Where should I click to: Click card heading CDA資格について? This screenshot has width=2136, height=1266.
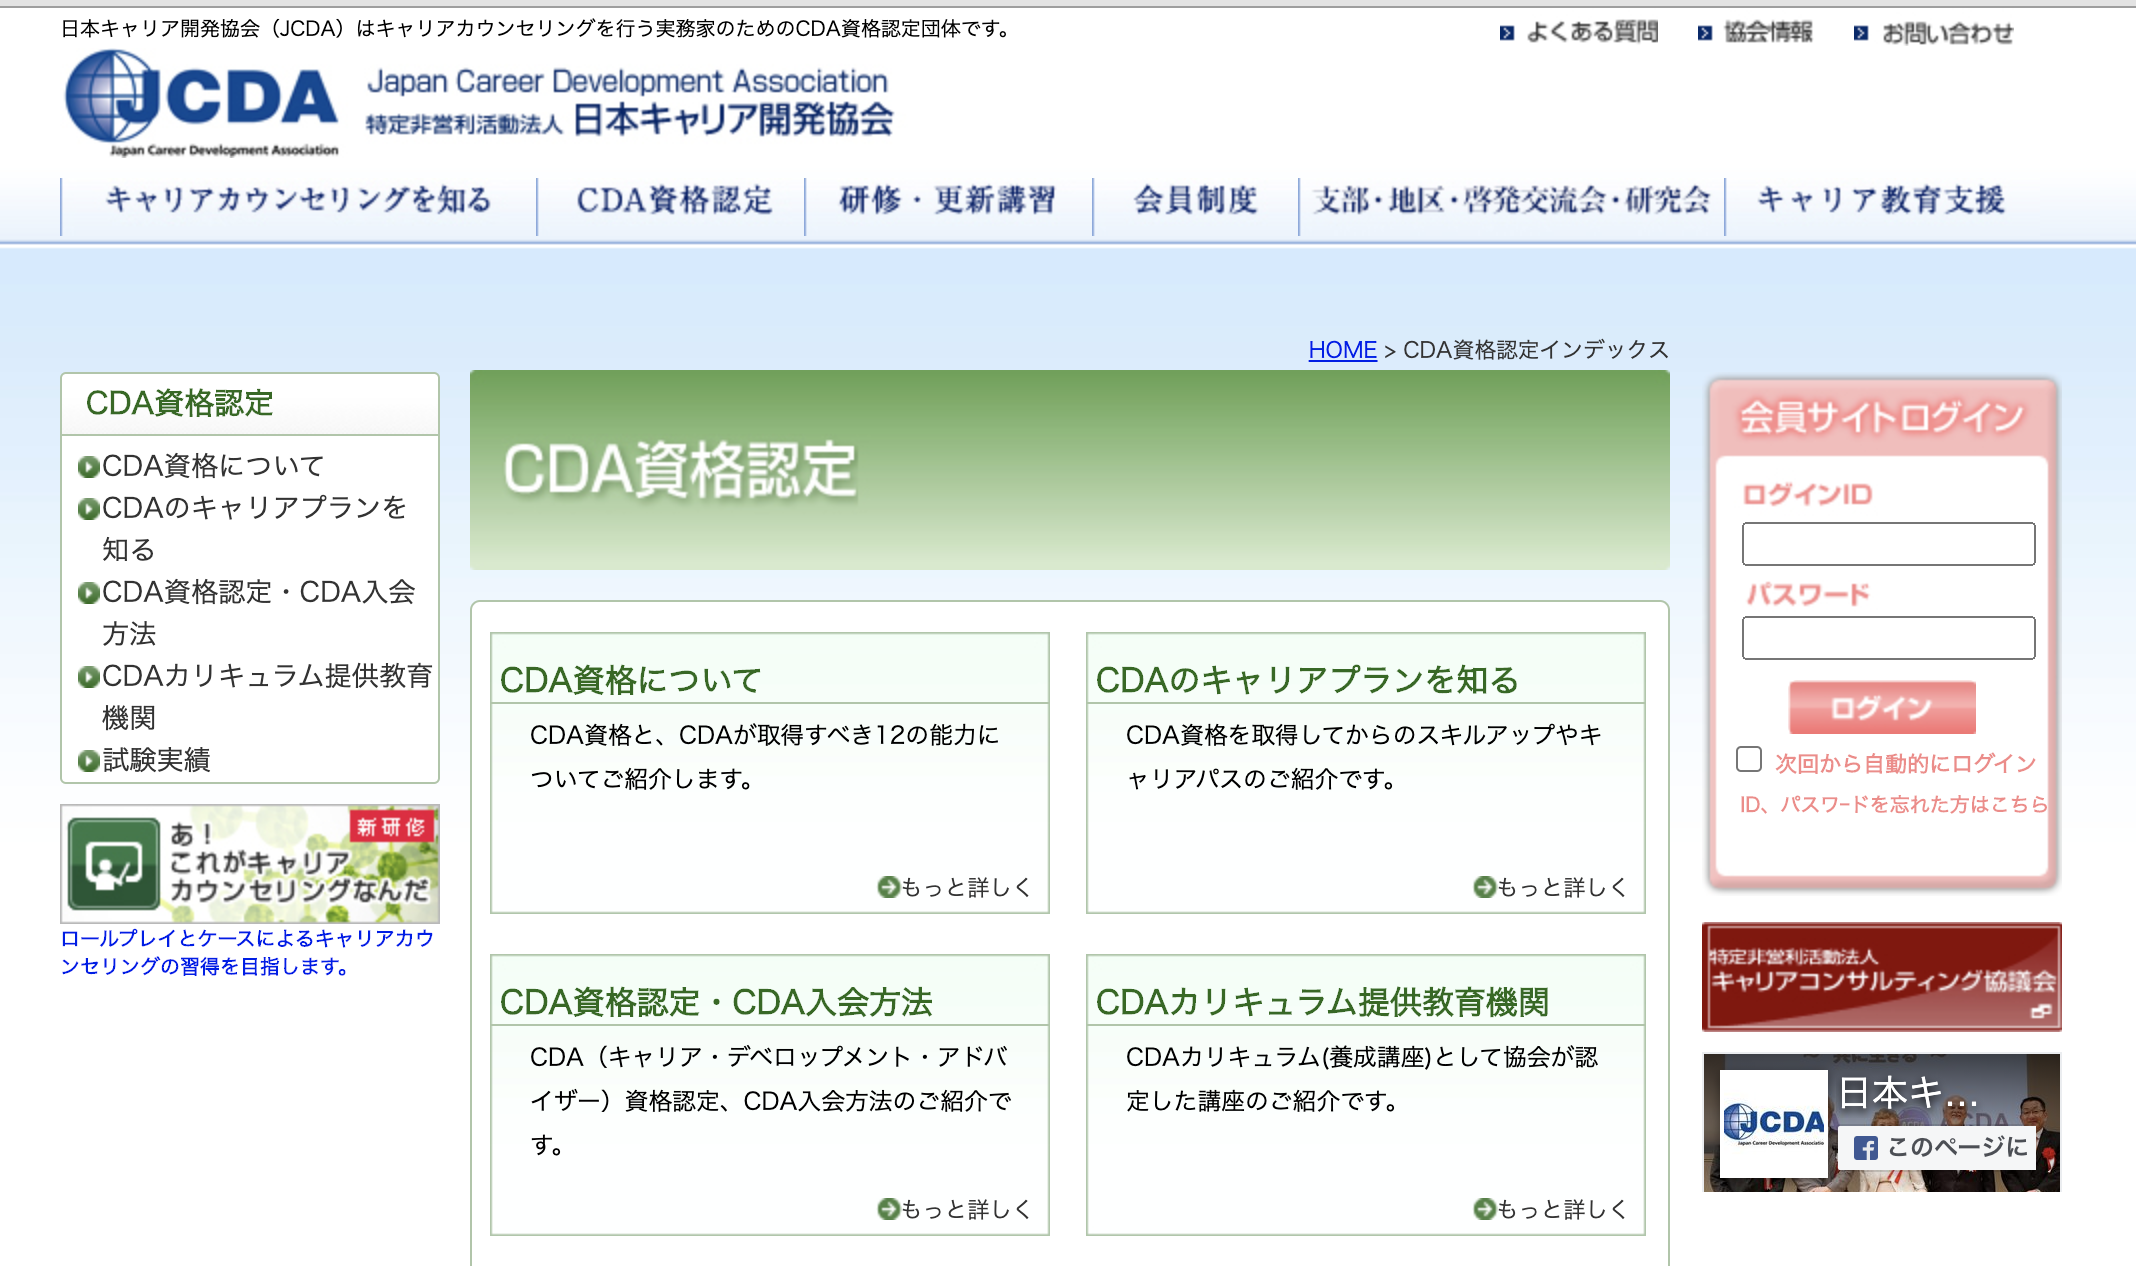point(630,680)
